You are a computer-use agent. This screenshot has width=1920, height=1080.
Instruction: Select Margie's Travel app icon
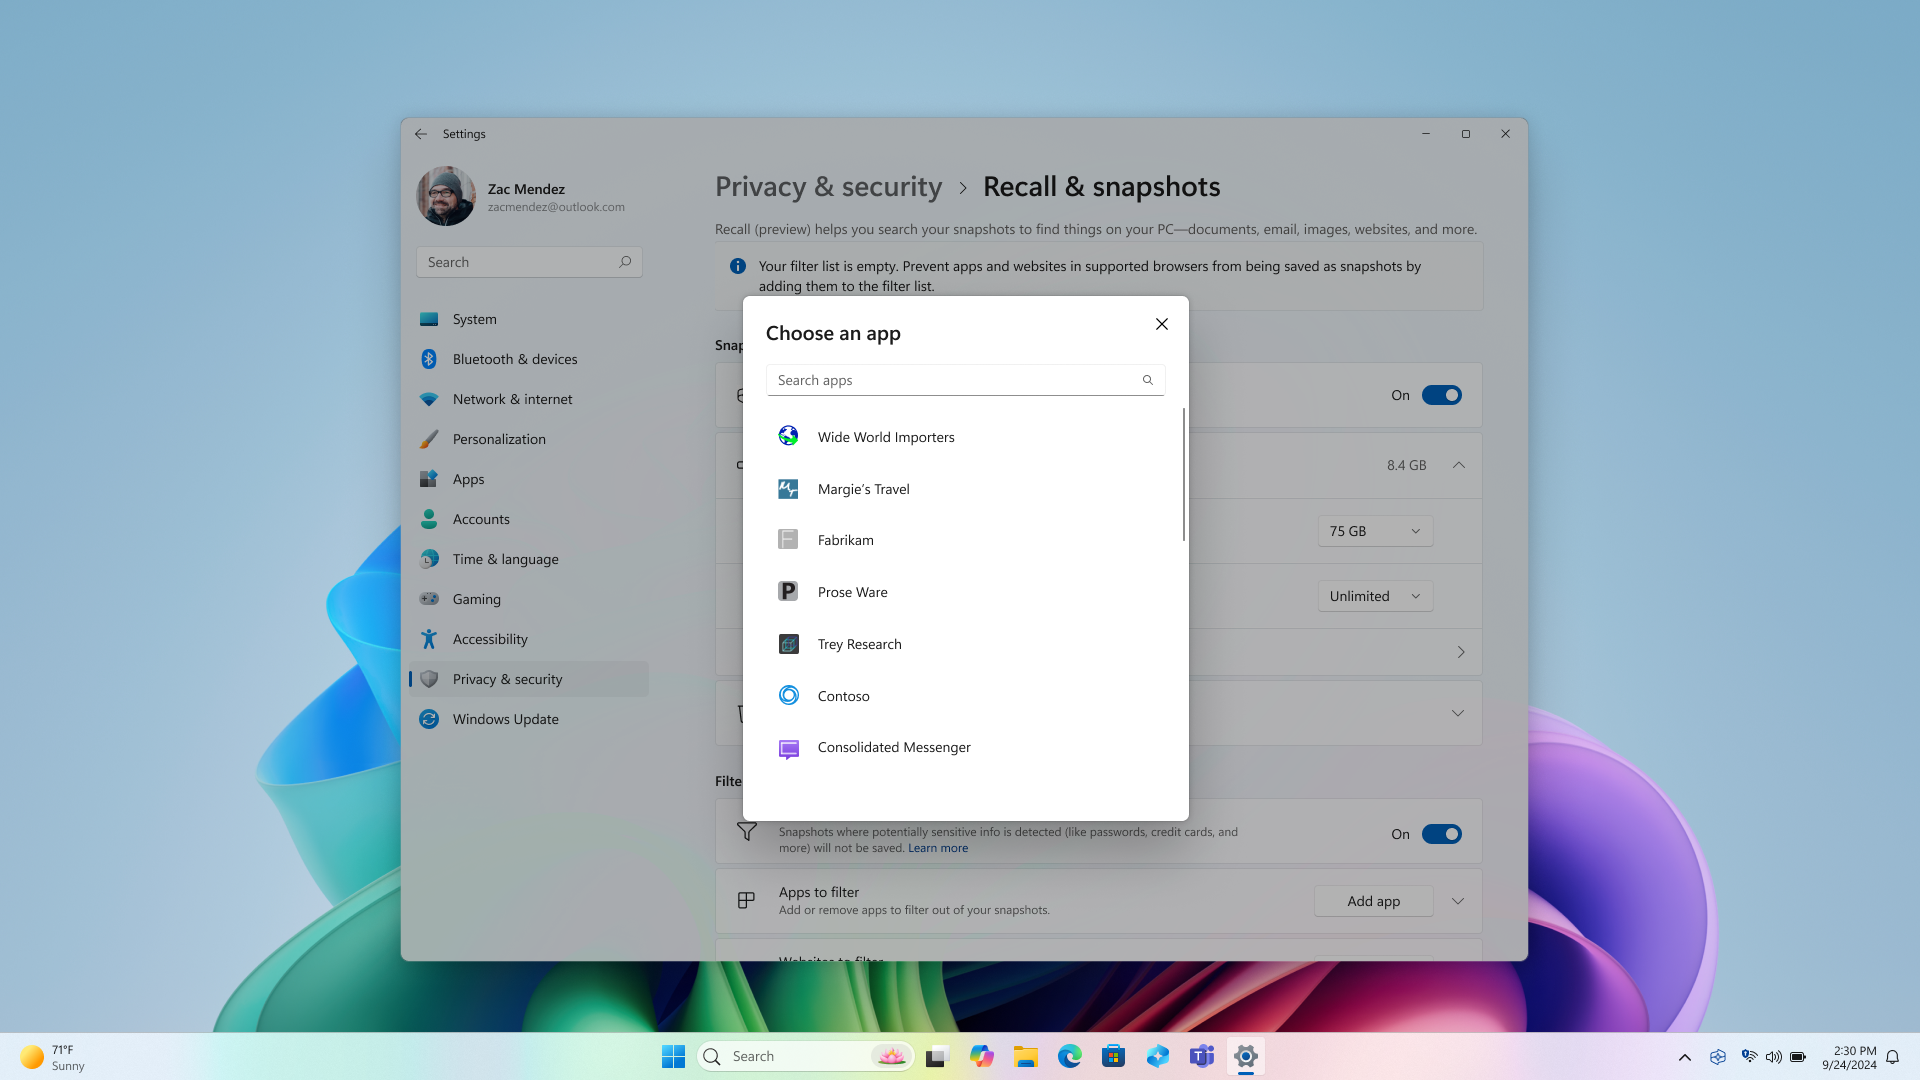coord(789,488)
